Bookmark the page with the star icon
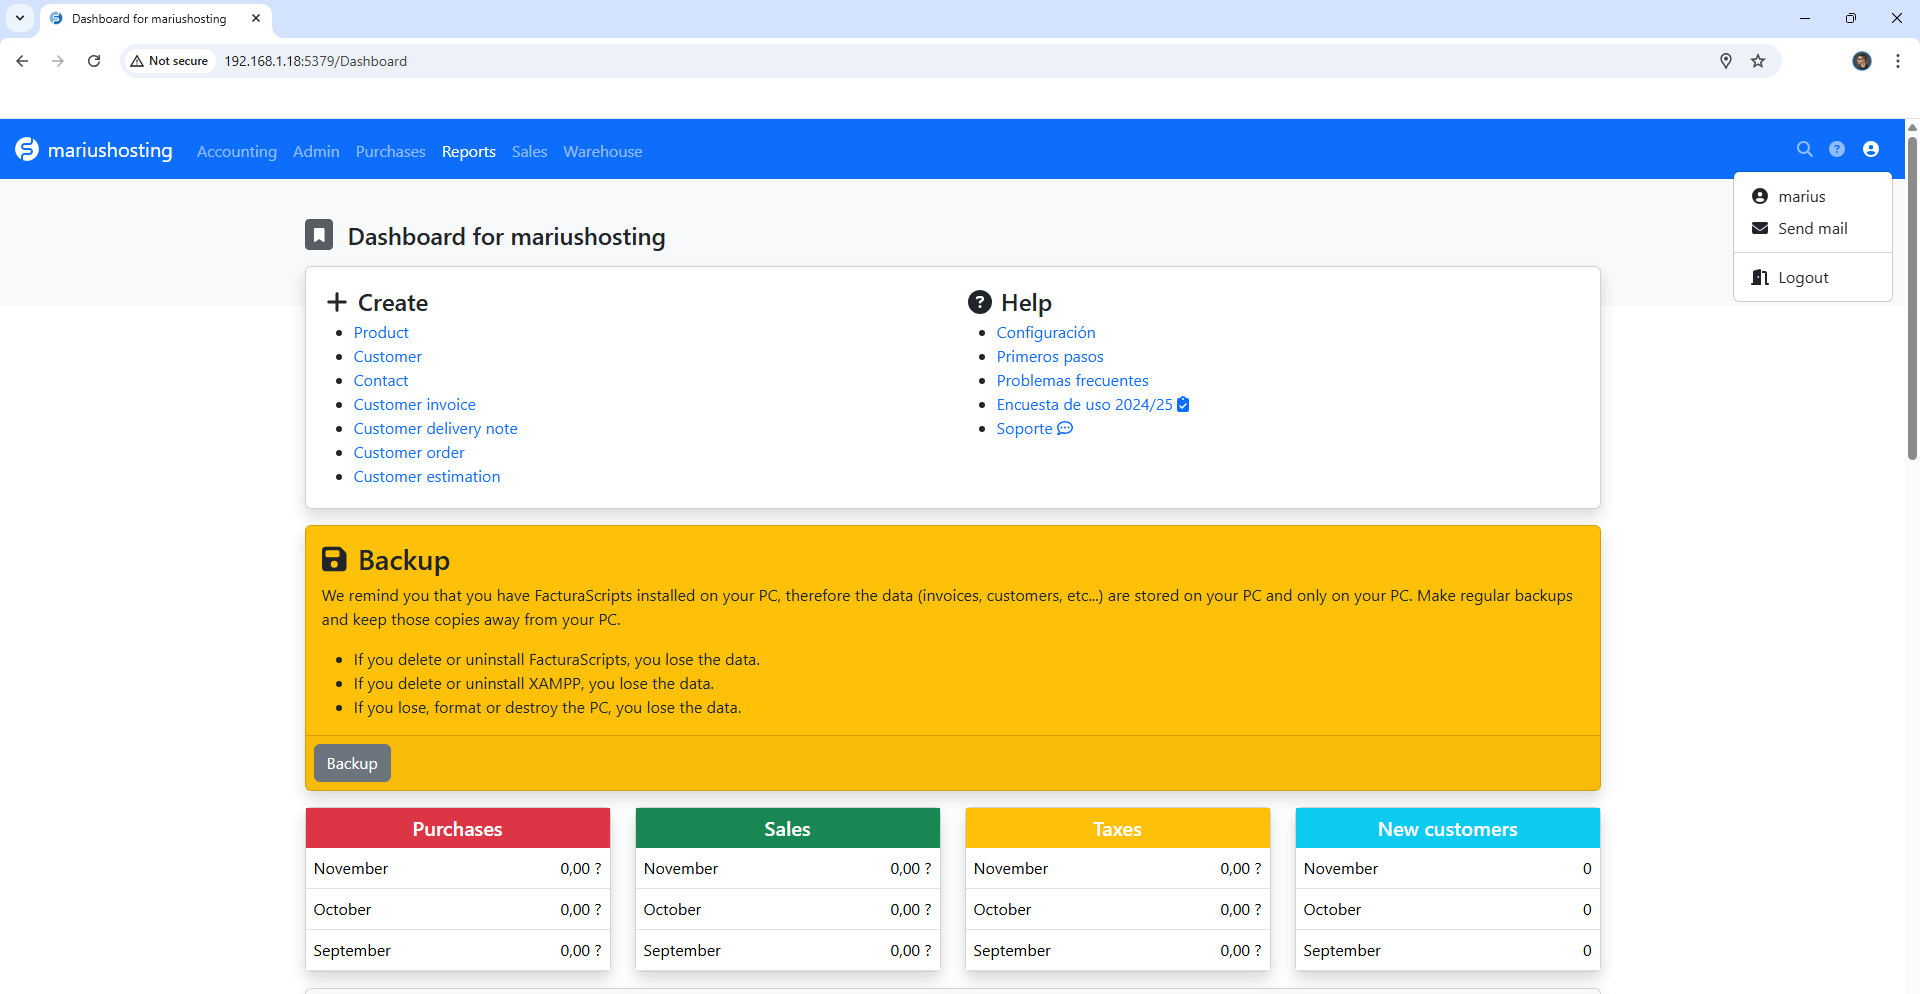The width and height of the screenshot is (1920, 994). coord(1758,61)
